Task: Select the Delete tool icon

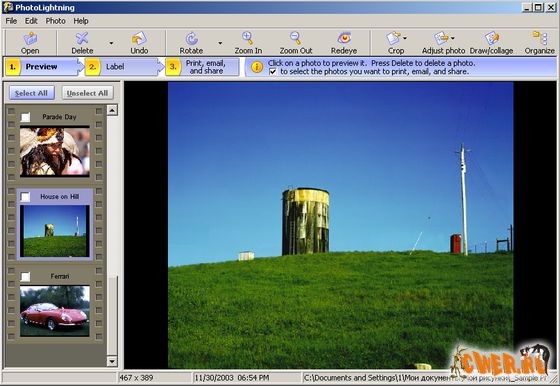Action: (x=82, y=39)
